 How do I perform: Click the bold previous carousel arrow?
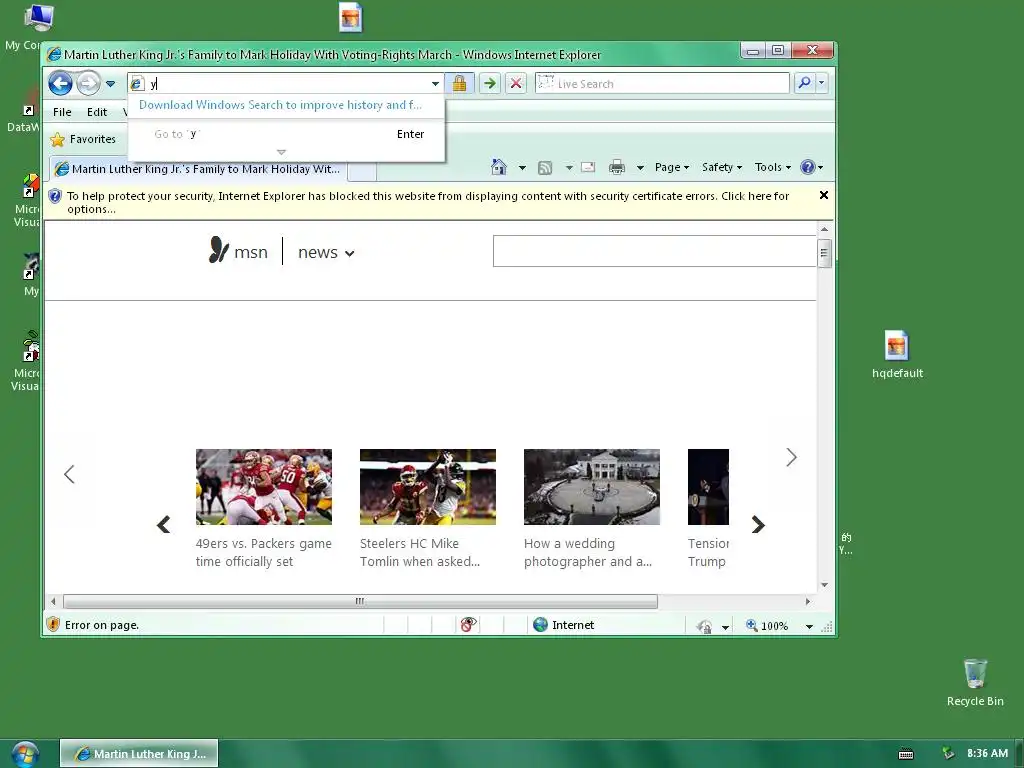[x=164, y=524]
